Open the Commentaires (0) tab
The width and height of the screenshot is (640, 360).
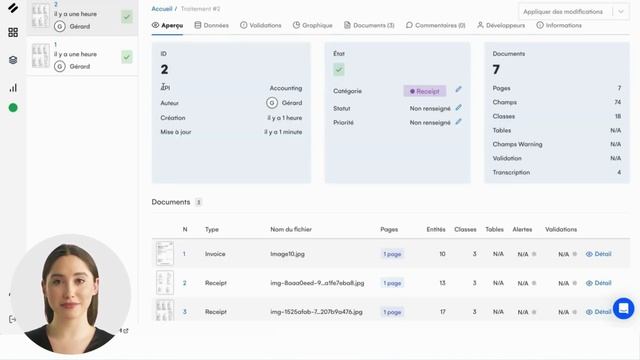coord(436,25)
